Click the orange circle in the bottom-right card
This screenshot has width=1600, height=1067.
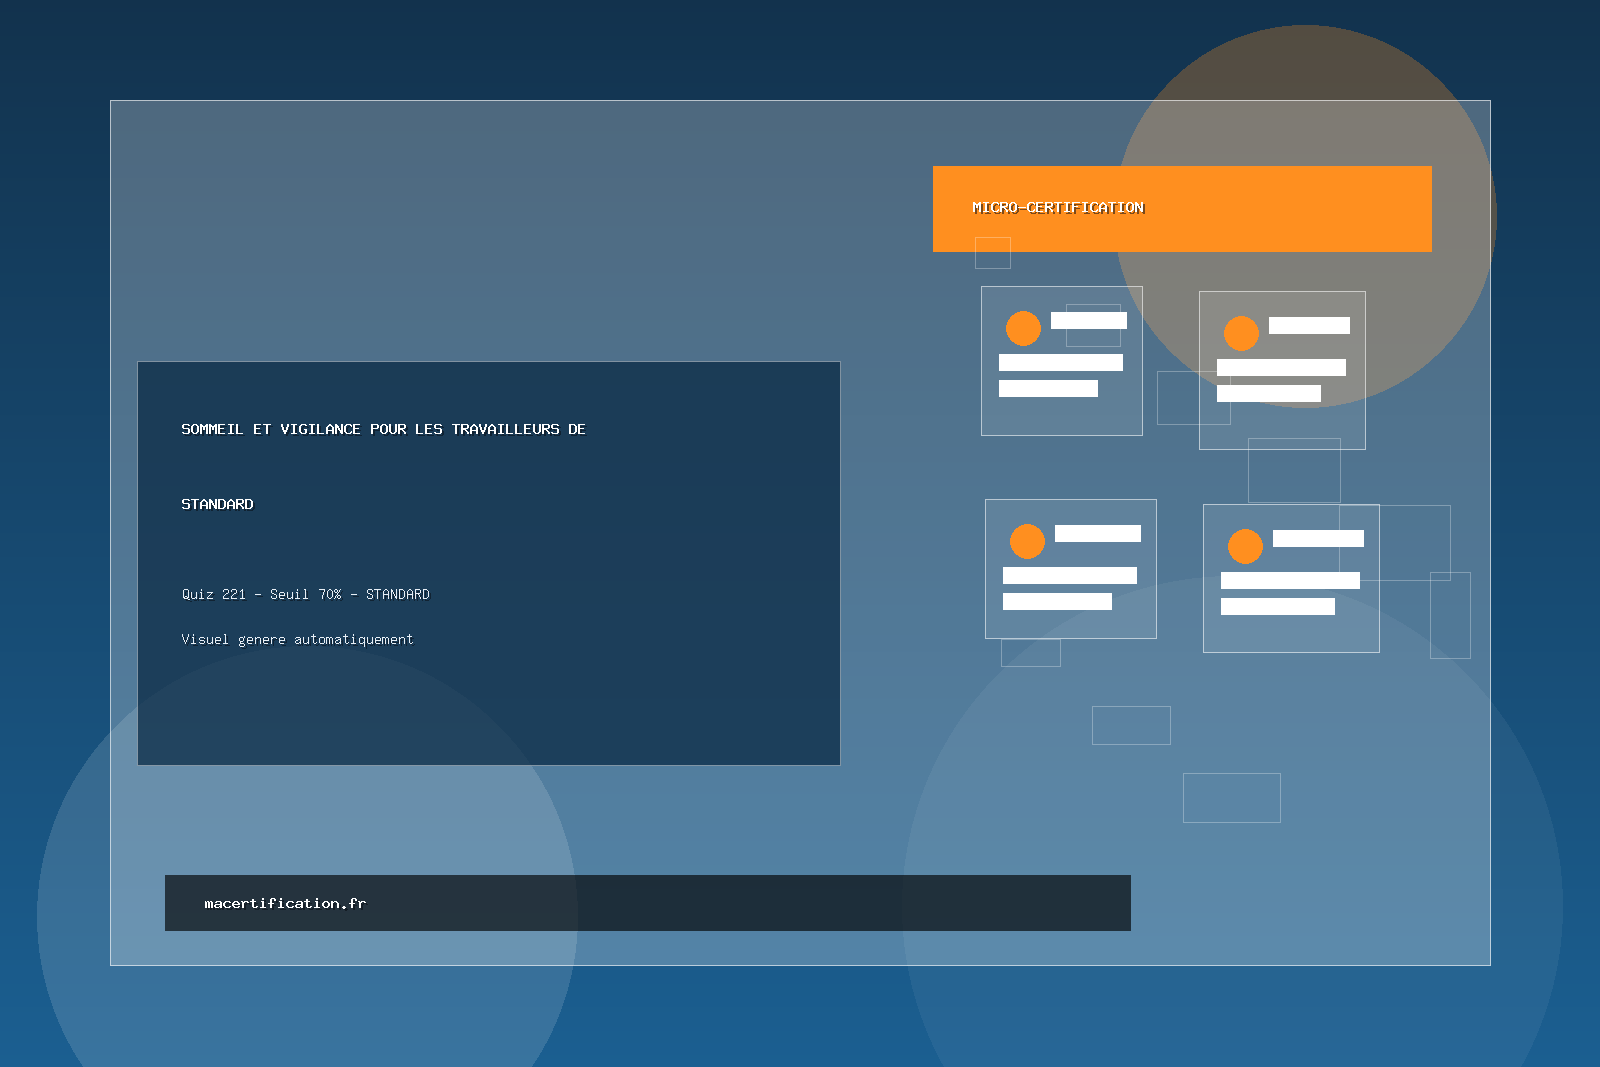[1245, 546]
